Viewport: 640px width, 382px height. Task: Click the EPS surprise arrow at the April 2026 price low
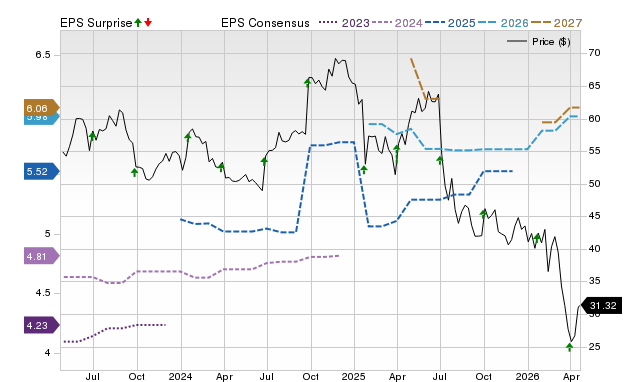[x=569, y=347]
